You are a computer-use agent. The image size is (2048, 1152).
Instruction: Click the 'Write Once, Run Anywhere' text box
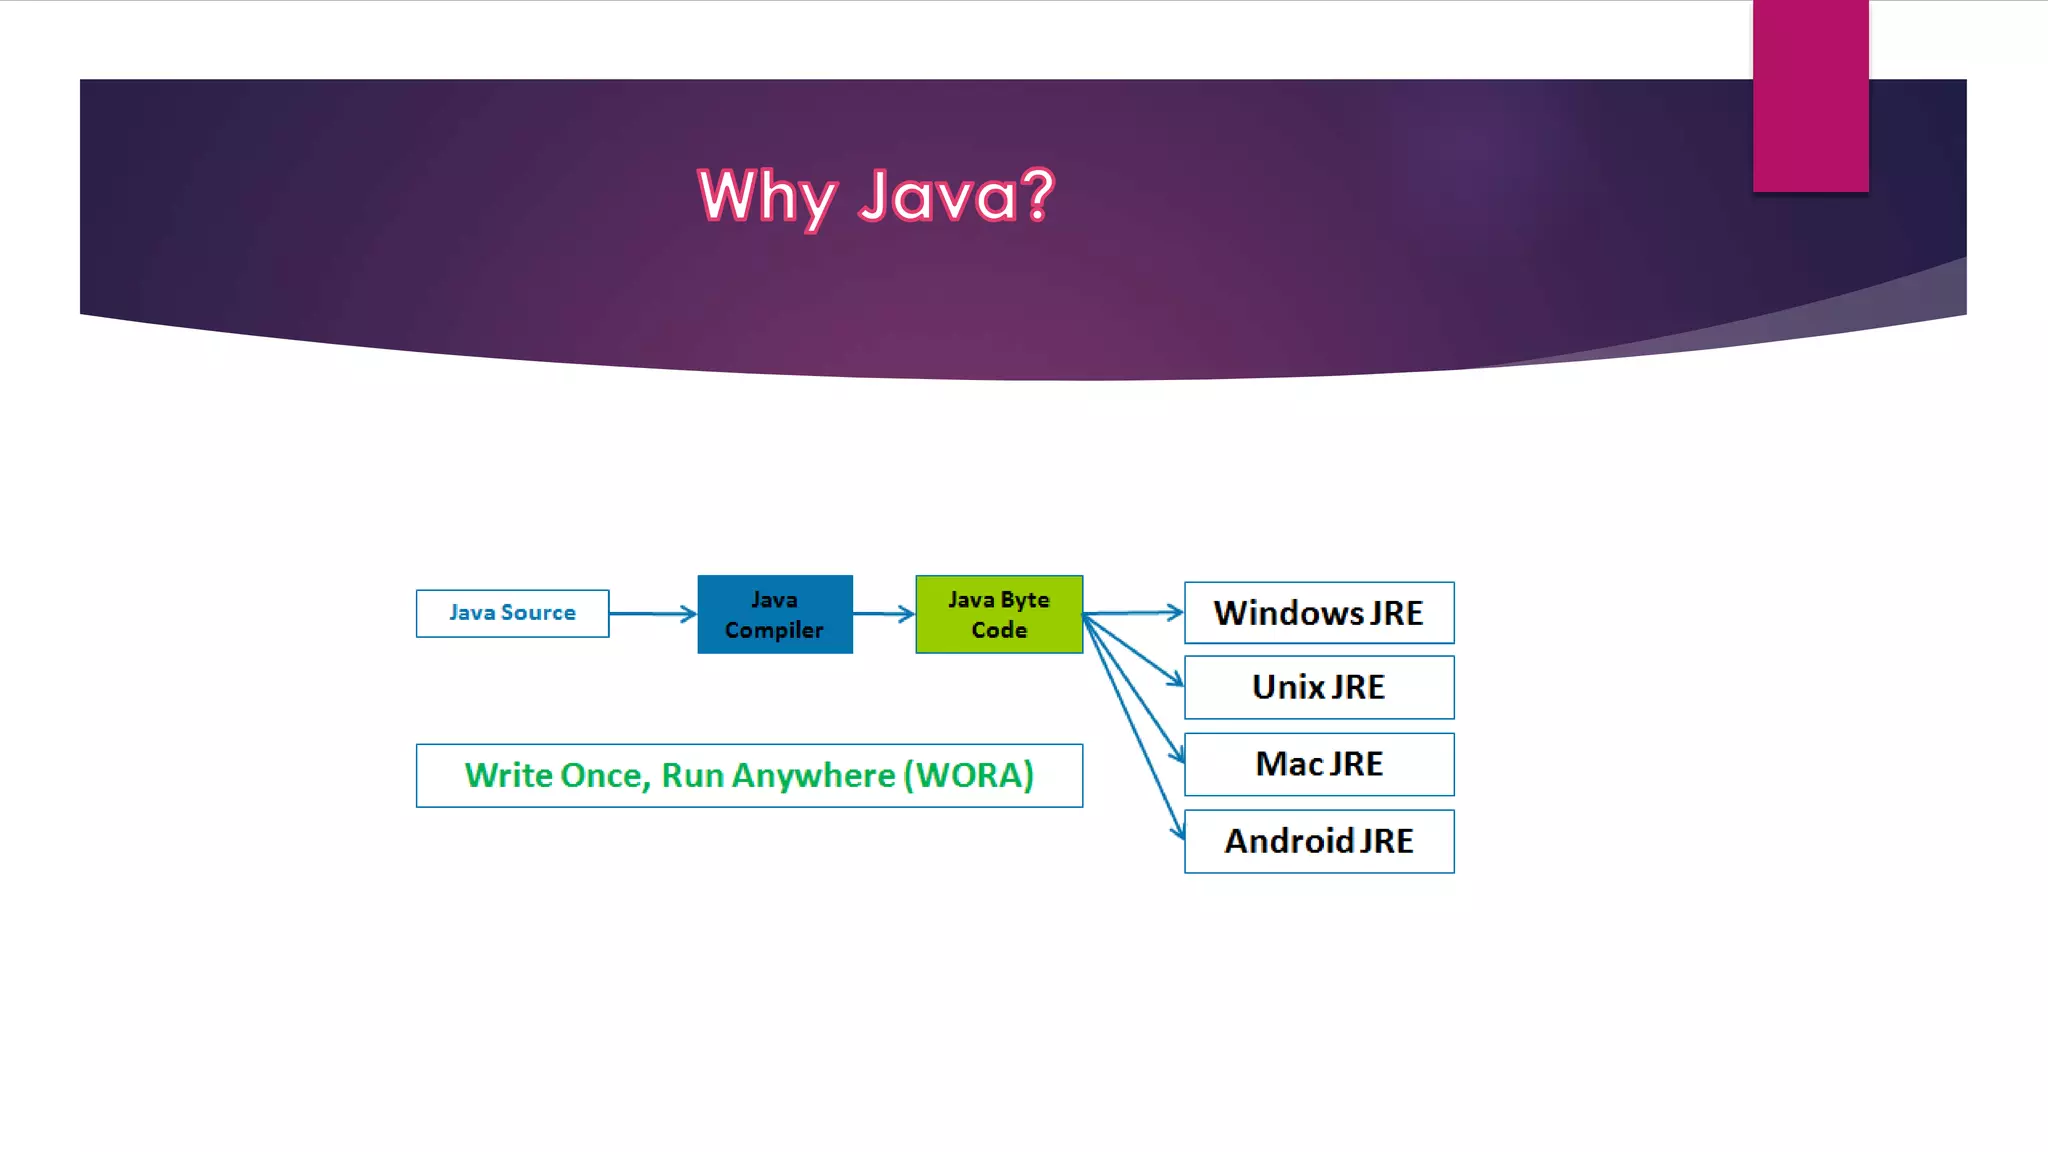tap(749, 775)
